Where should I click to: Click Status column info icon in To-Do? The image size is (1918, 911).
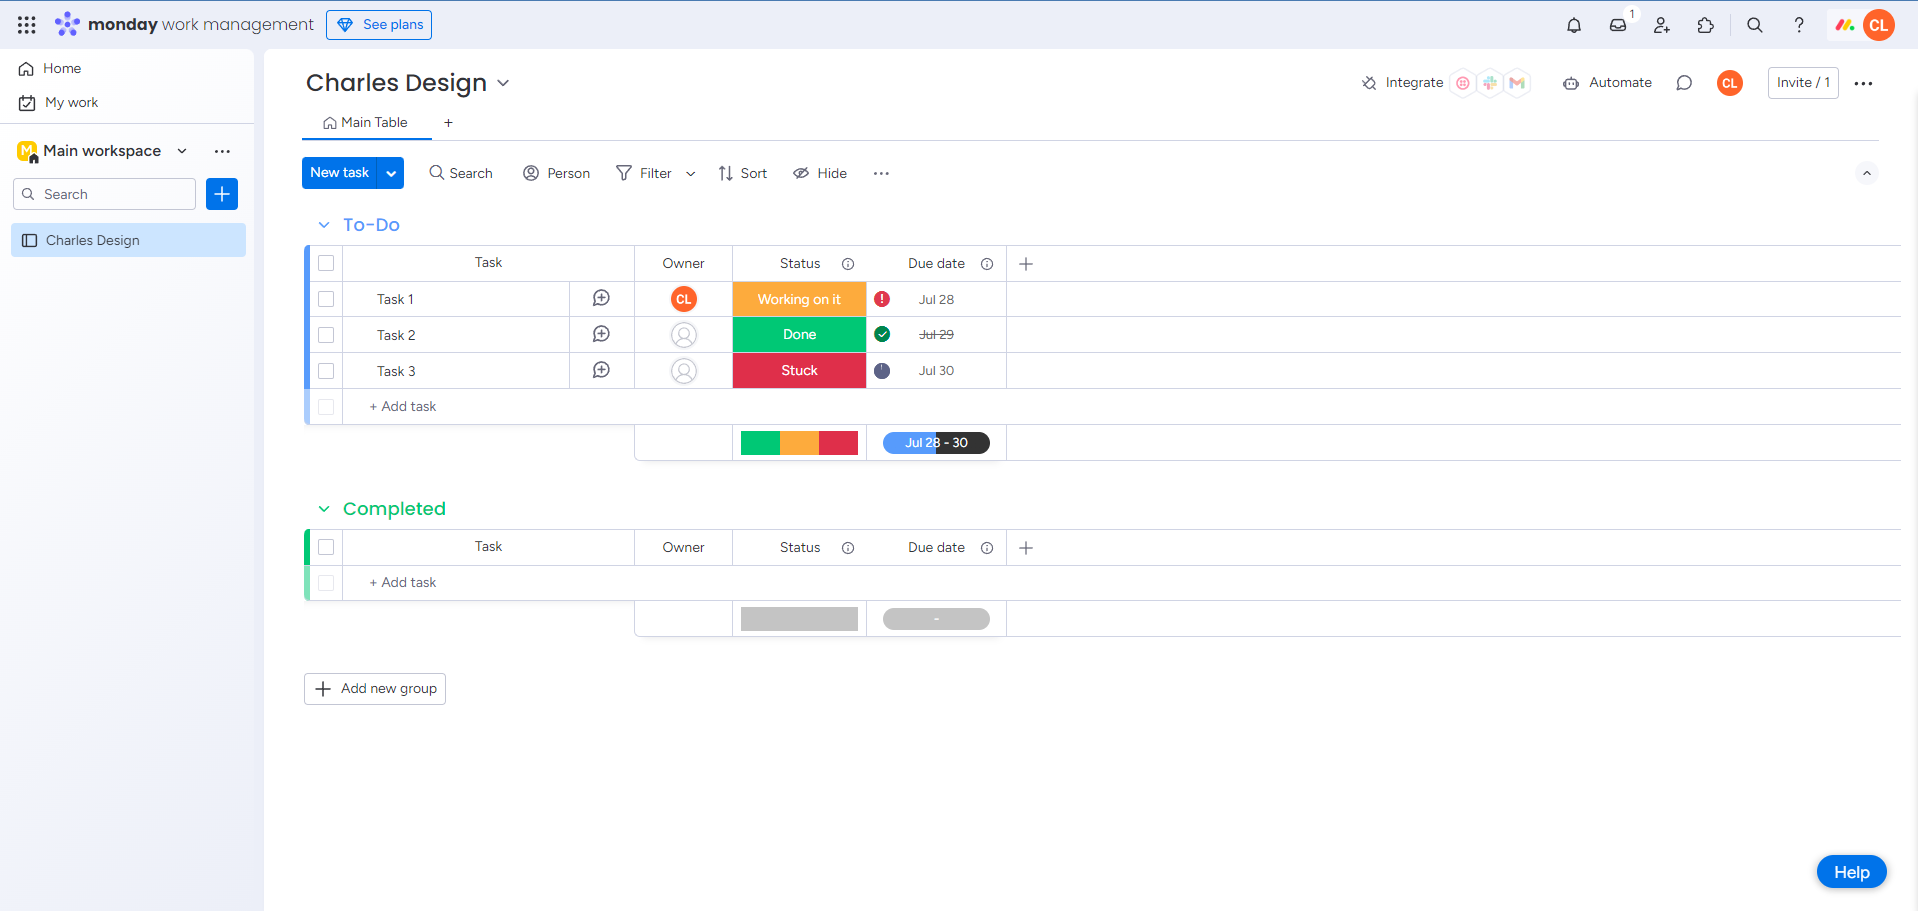848,264
